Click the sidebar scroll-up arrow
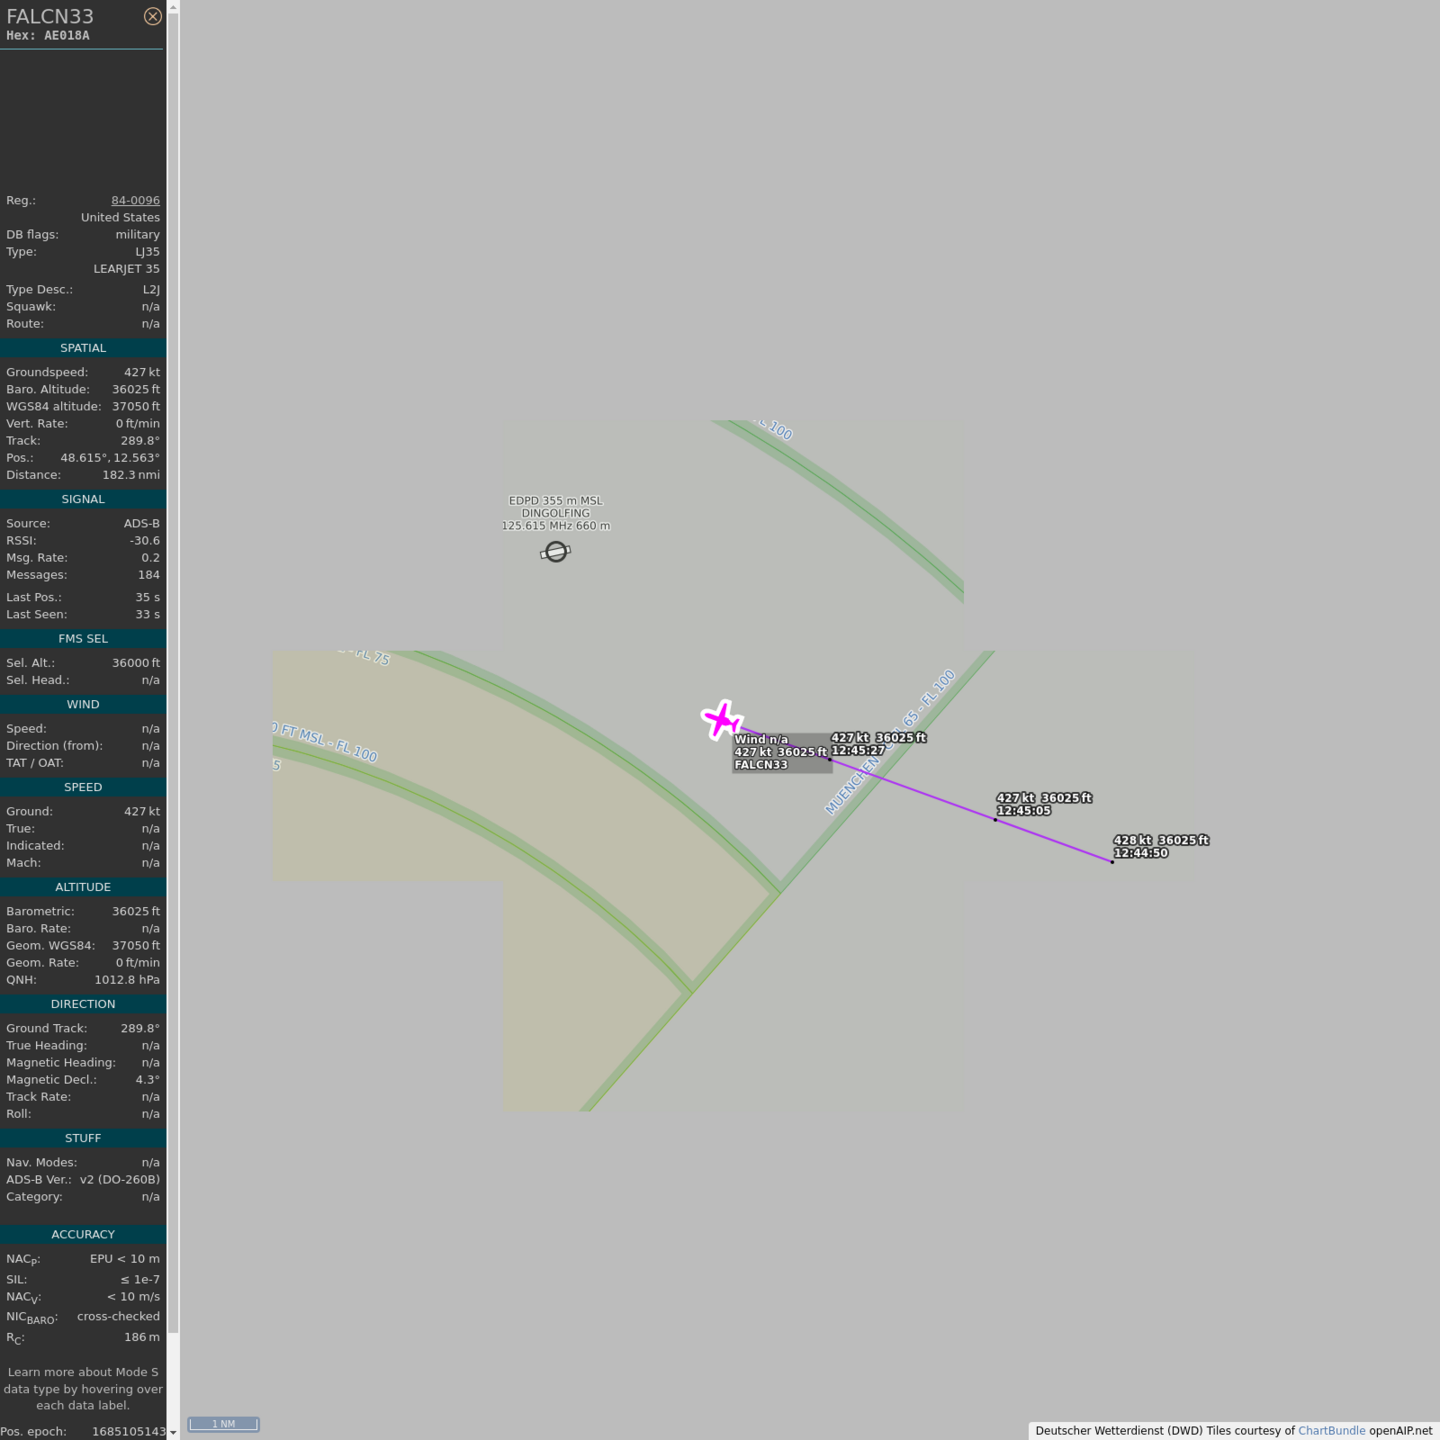The height and width of the screenshot is (1440, 1440). [173, 7]
